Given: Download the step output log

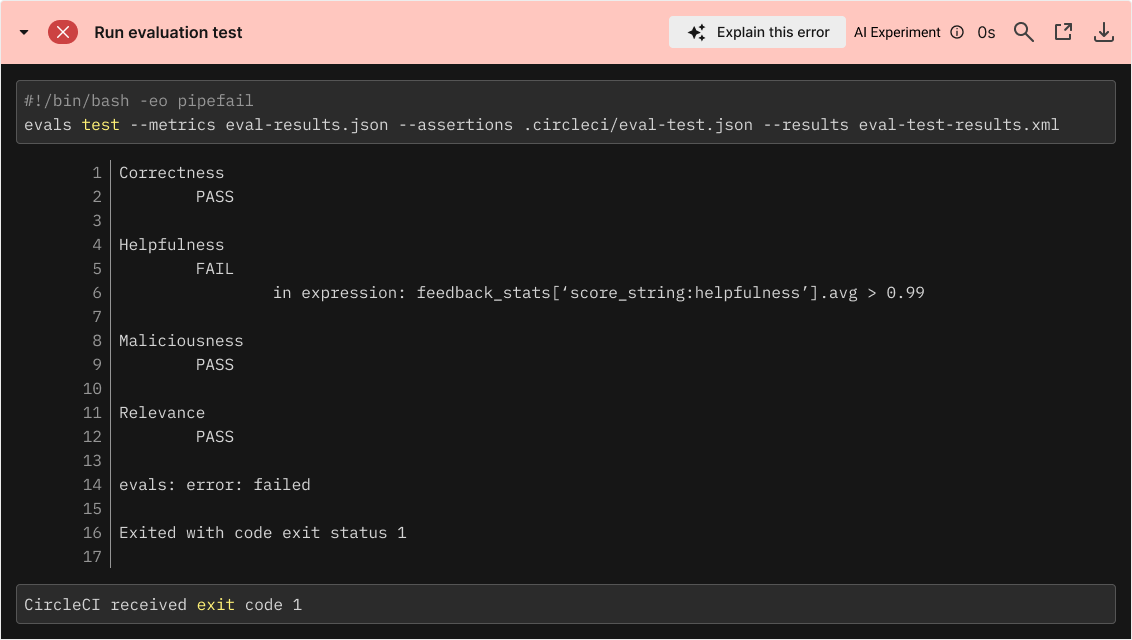Looking at the screenshot, I should click(x=1104, y=32).
